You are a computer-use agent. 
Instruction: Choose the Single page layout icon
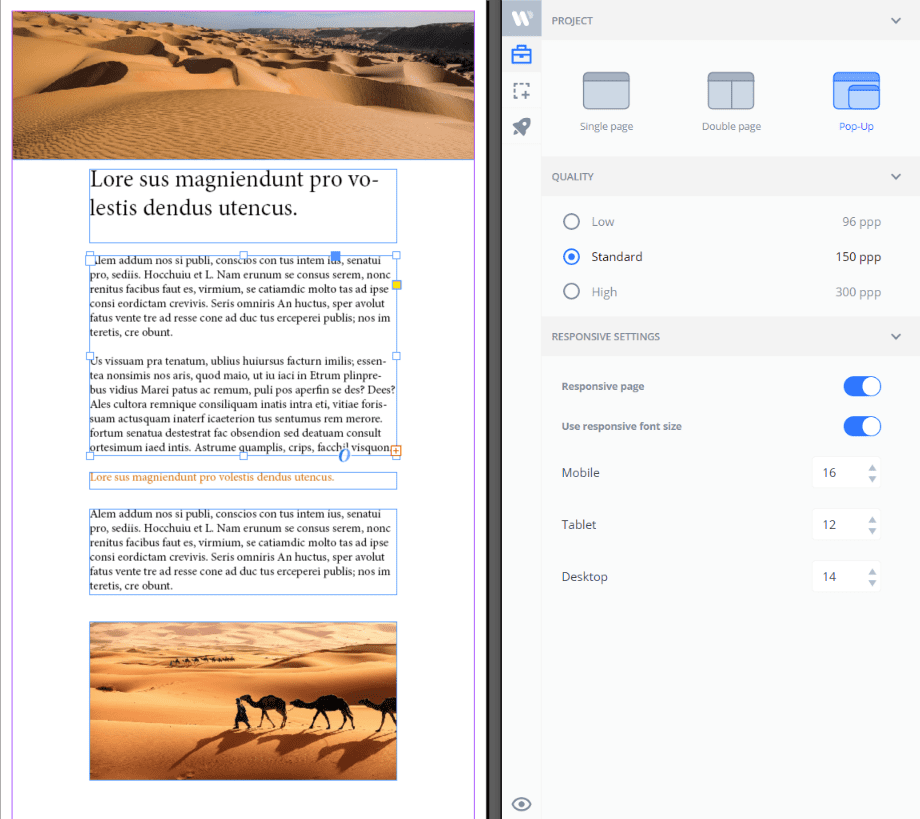pos(606,91)
